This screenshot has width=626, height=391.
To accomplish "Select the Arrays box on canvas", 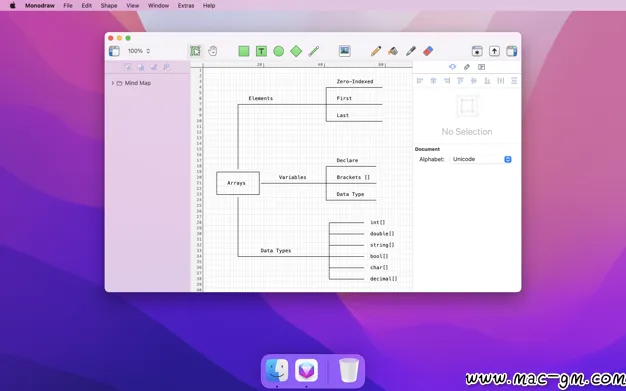I will click(238, 183).
